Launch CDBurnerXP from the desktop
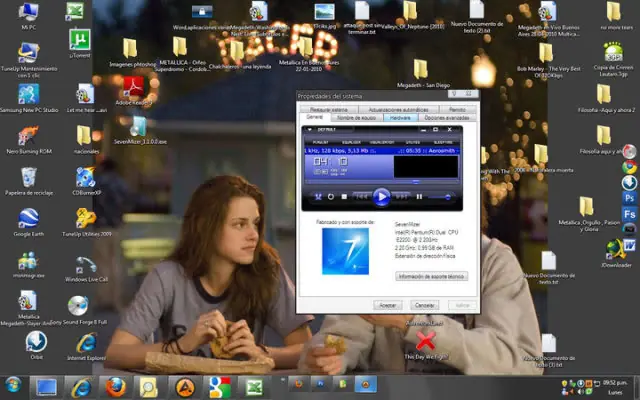 tap(86, 177)
